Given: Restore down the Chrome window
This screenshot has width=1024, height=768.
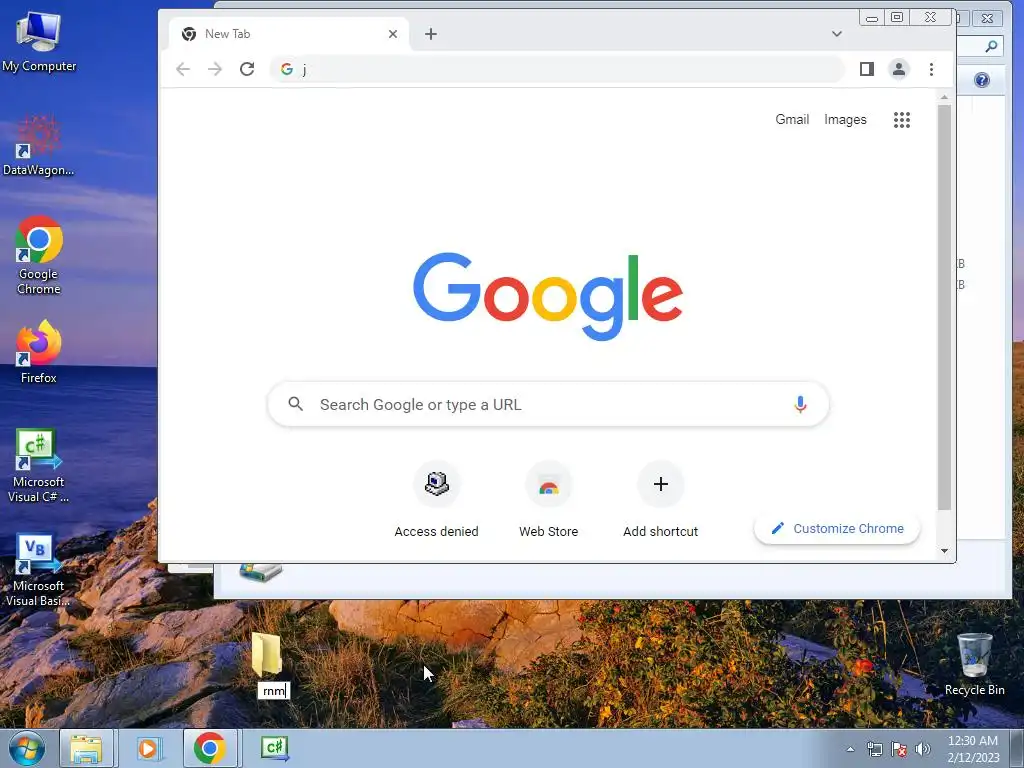Looking at the screenshot, I should pos(897,18).
